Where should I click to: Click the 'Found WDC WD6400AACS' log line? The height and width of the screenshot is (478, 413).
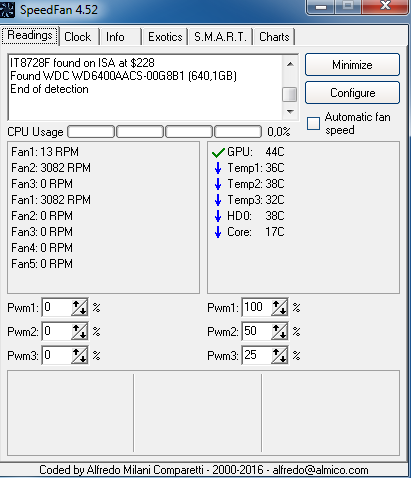(x=123, y=76)
